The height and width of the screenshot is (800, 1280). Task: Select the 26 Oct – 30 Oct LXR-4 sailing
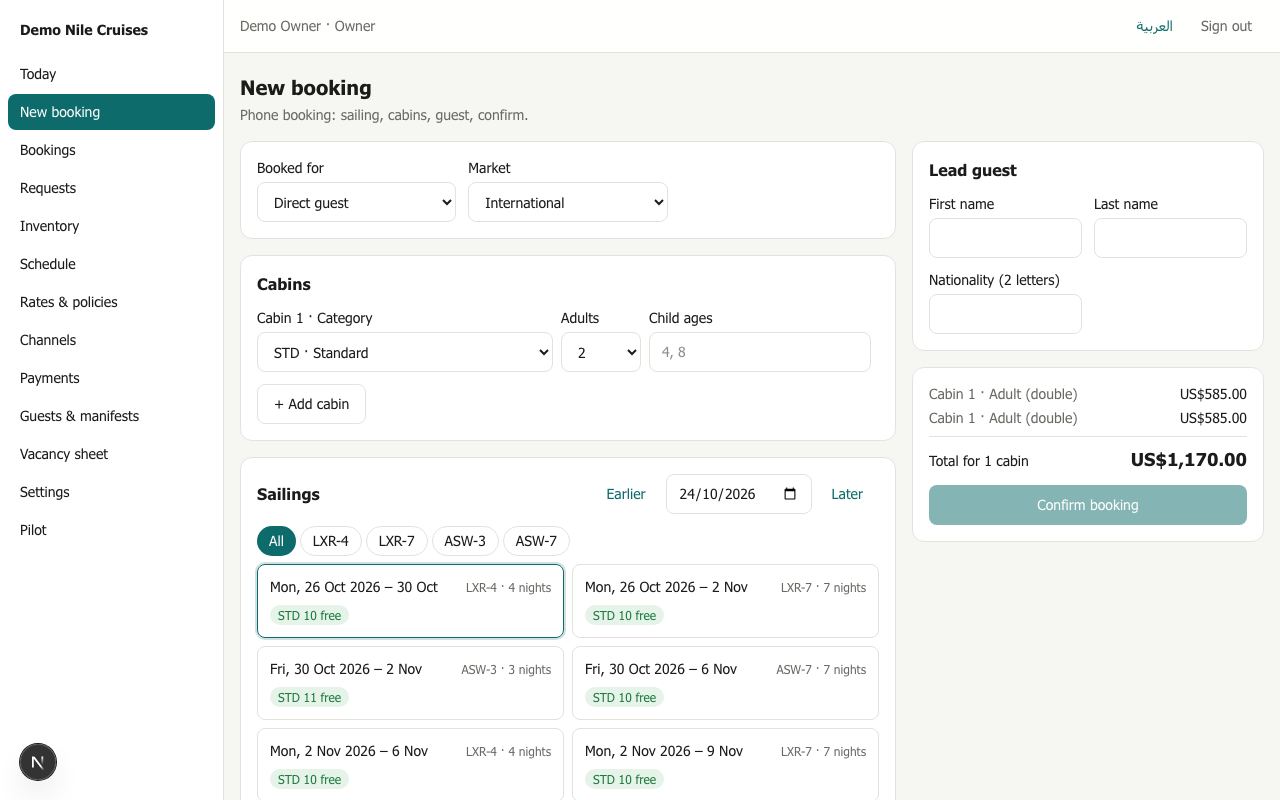[410, 601]
